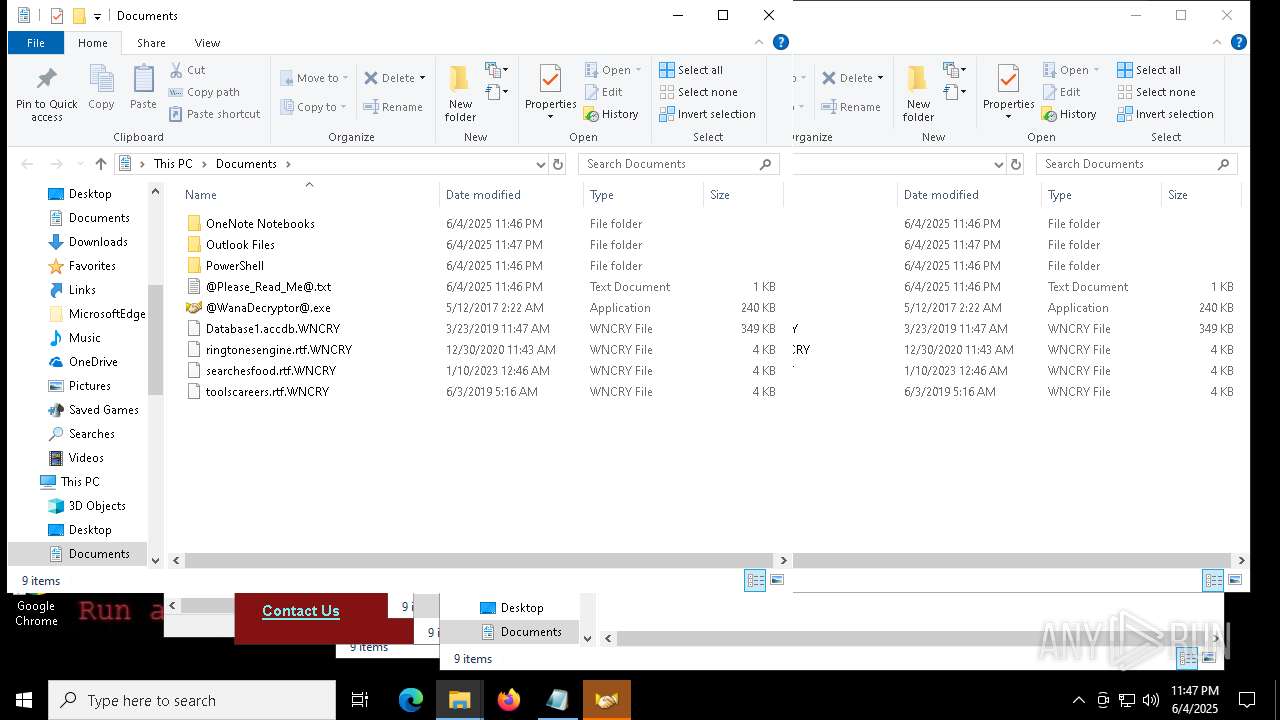
Task: Click This PC in address breadcrumb
Action: pos(173,164)
